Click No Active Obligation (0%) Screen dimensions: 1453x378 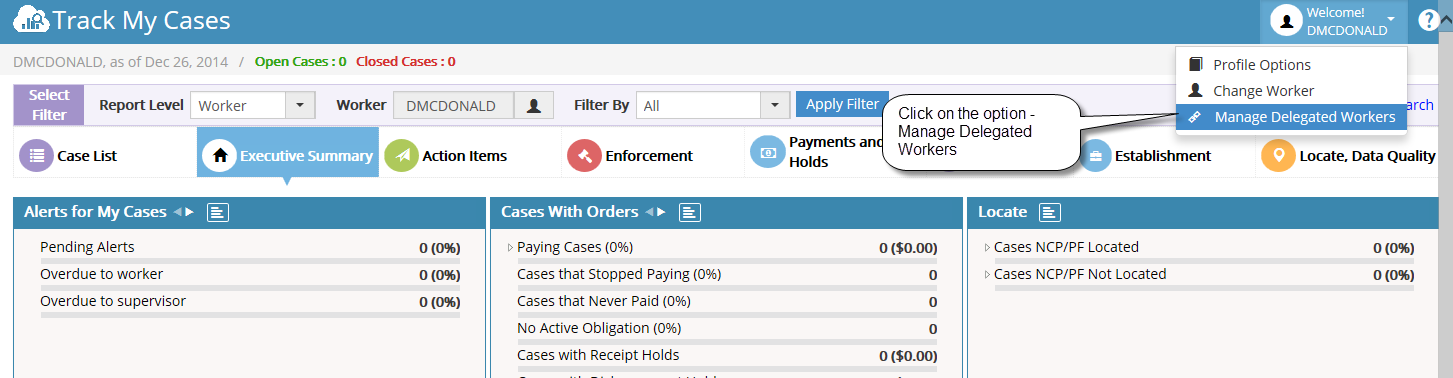(x=599, y=328)
